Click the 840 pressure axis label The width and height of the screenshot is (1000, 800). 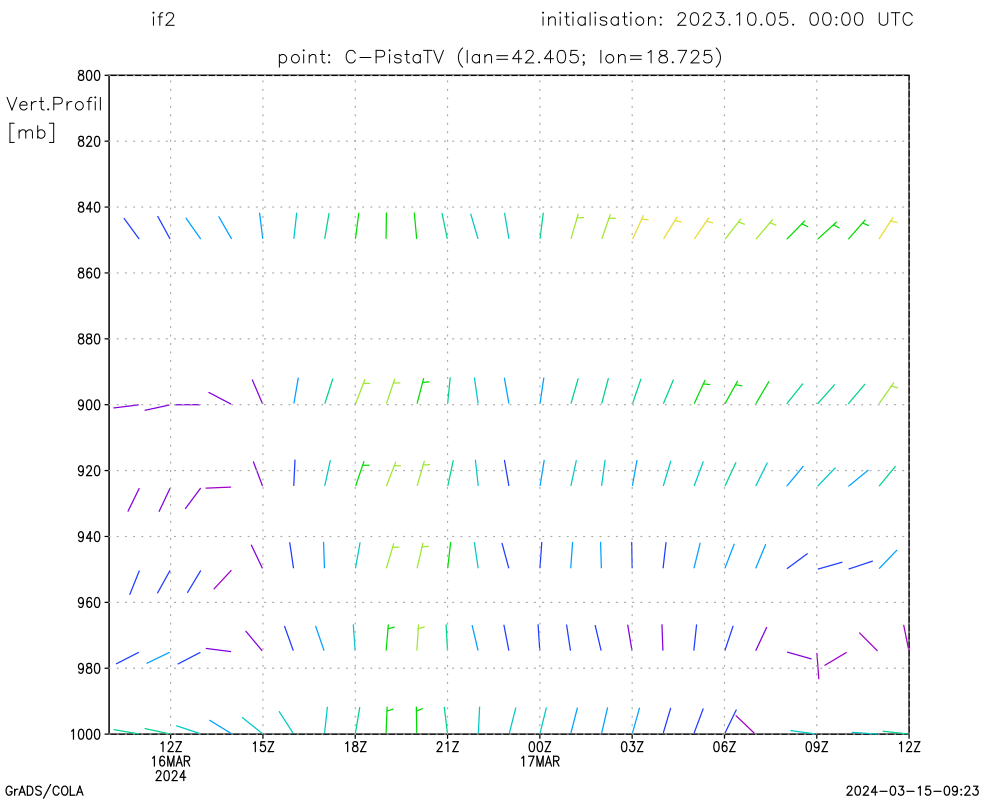89,207
